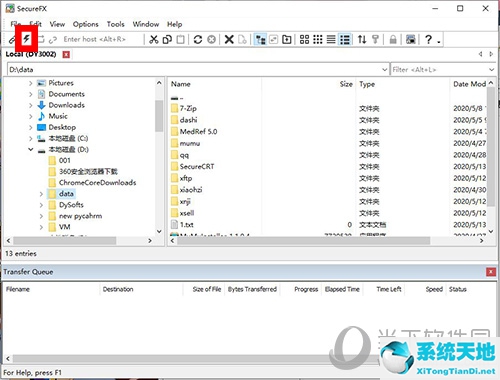Click the Enter host input field
The width and height of the screenshot is (500, 380).
coord(102,39)
